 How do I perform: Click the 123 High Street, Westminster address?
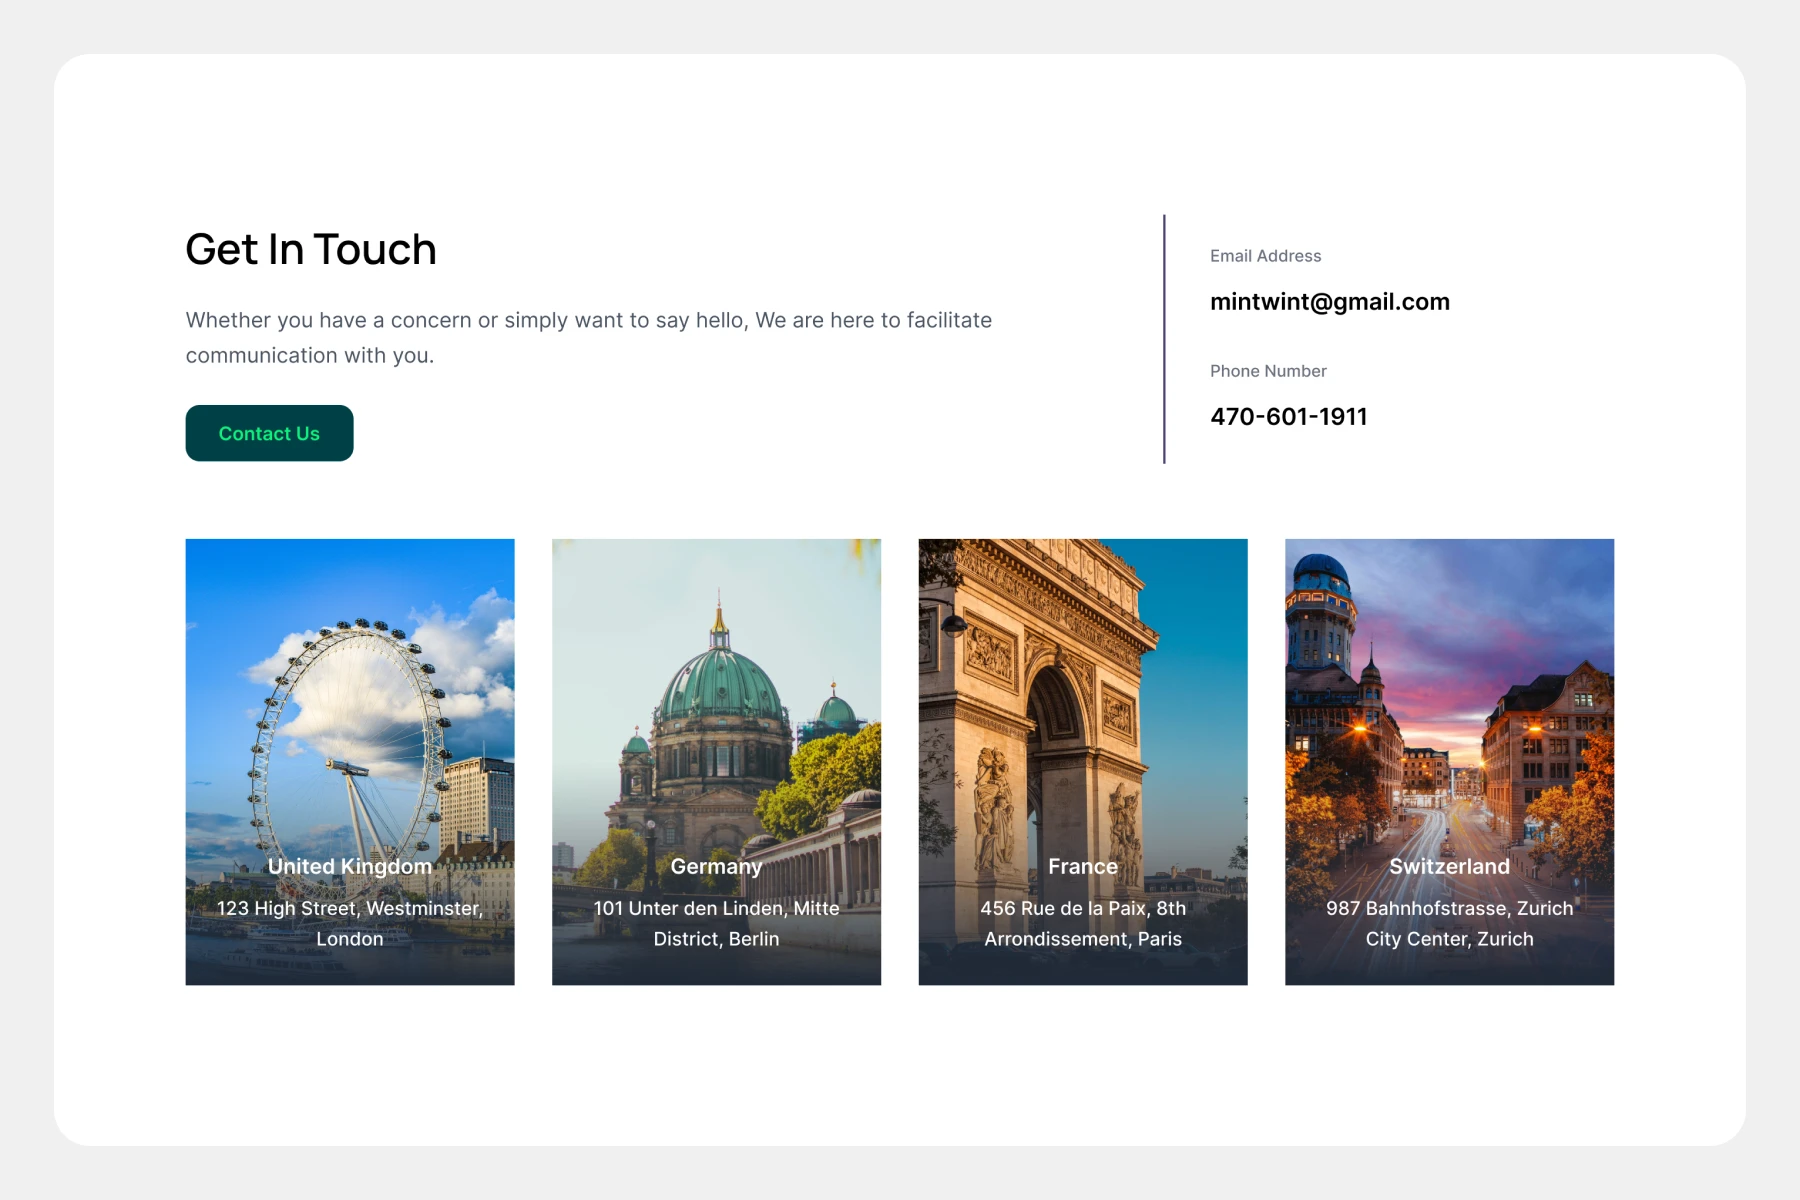click(x=350, y=923)
